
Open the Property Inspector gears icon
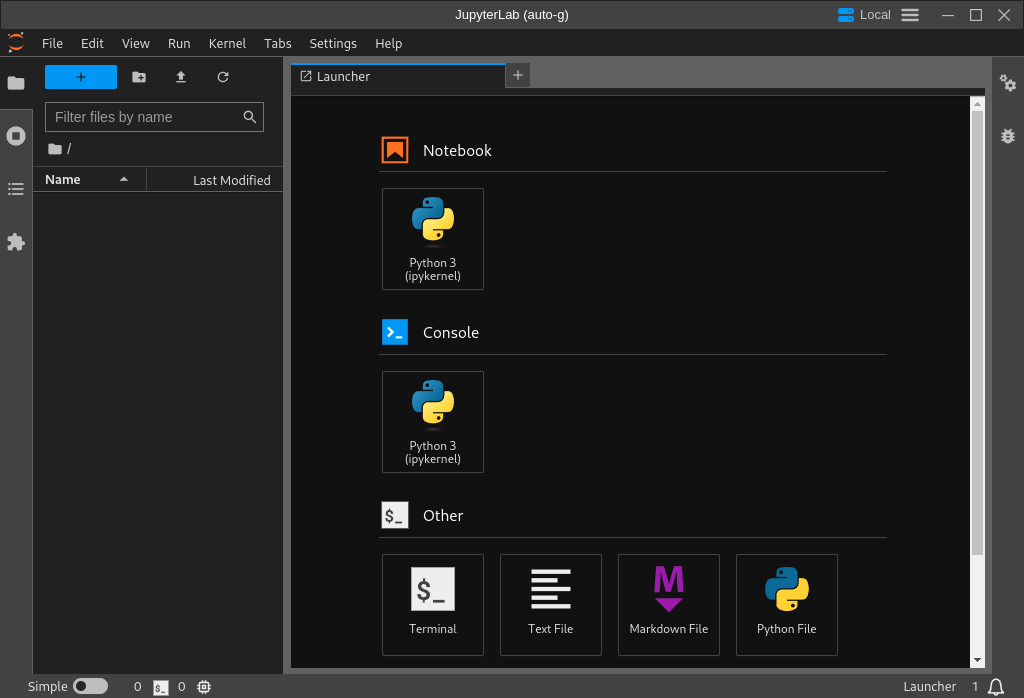(1008, 83)
